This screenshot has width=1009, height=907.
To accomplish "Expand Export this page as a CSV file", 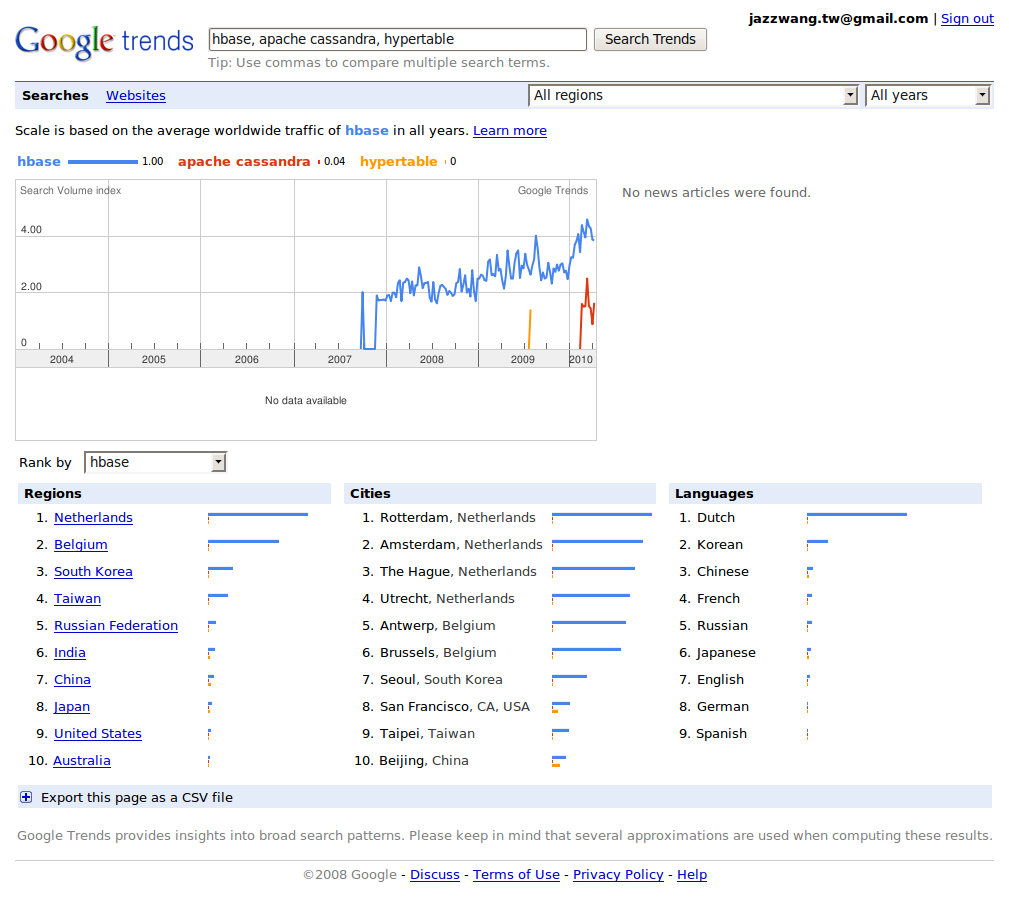I will (136, 797).
